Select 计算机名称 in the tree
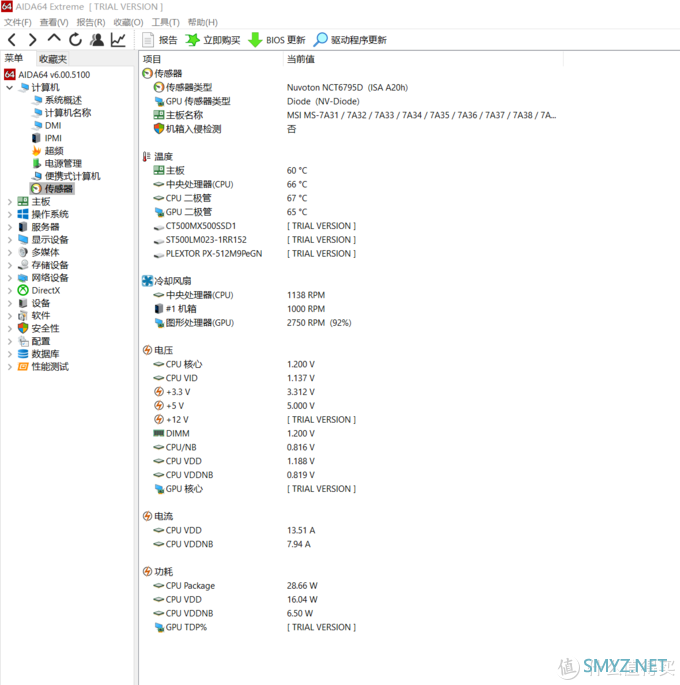 (62, 113)
